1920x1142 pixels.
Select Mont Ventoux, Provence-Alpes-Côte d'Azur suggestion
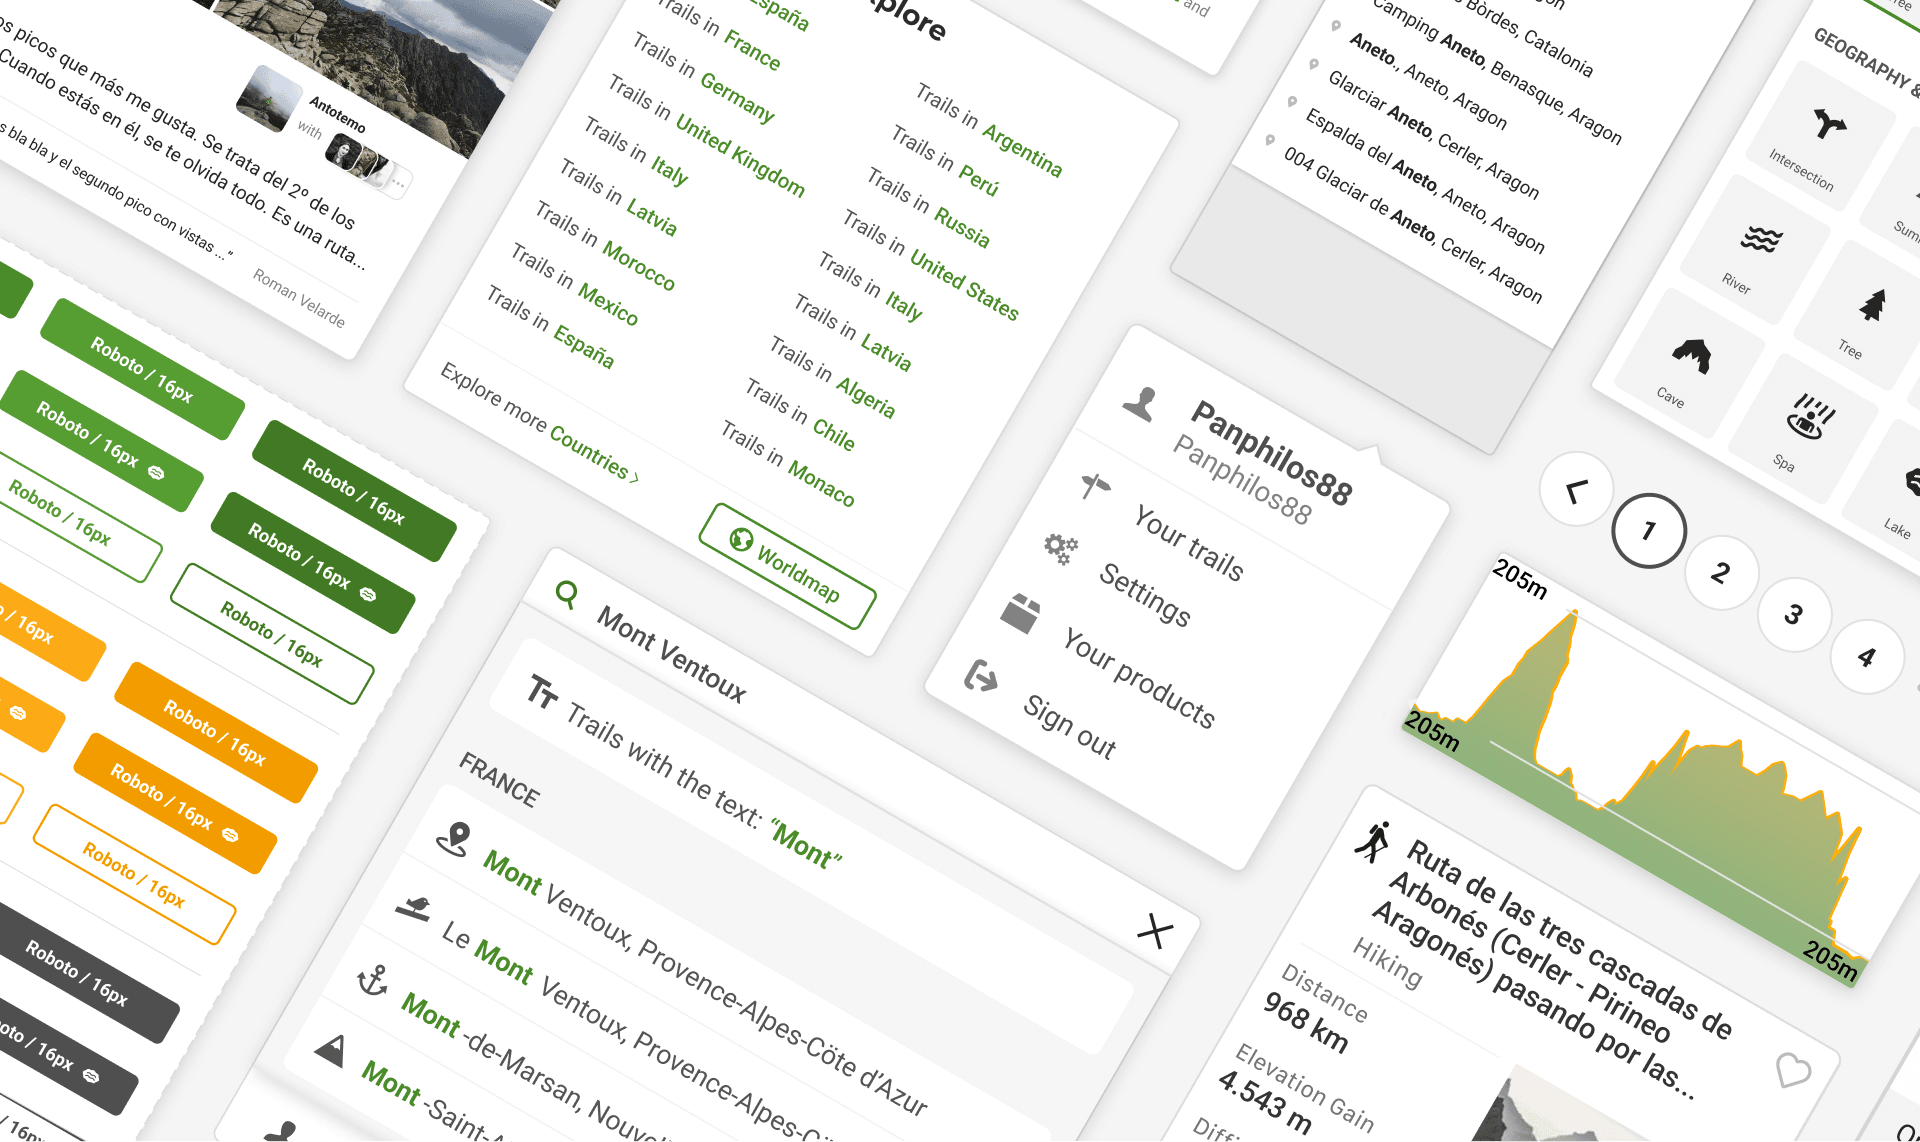[705, 983]
